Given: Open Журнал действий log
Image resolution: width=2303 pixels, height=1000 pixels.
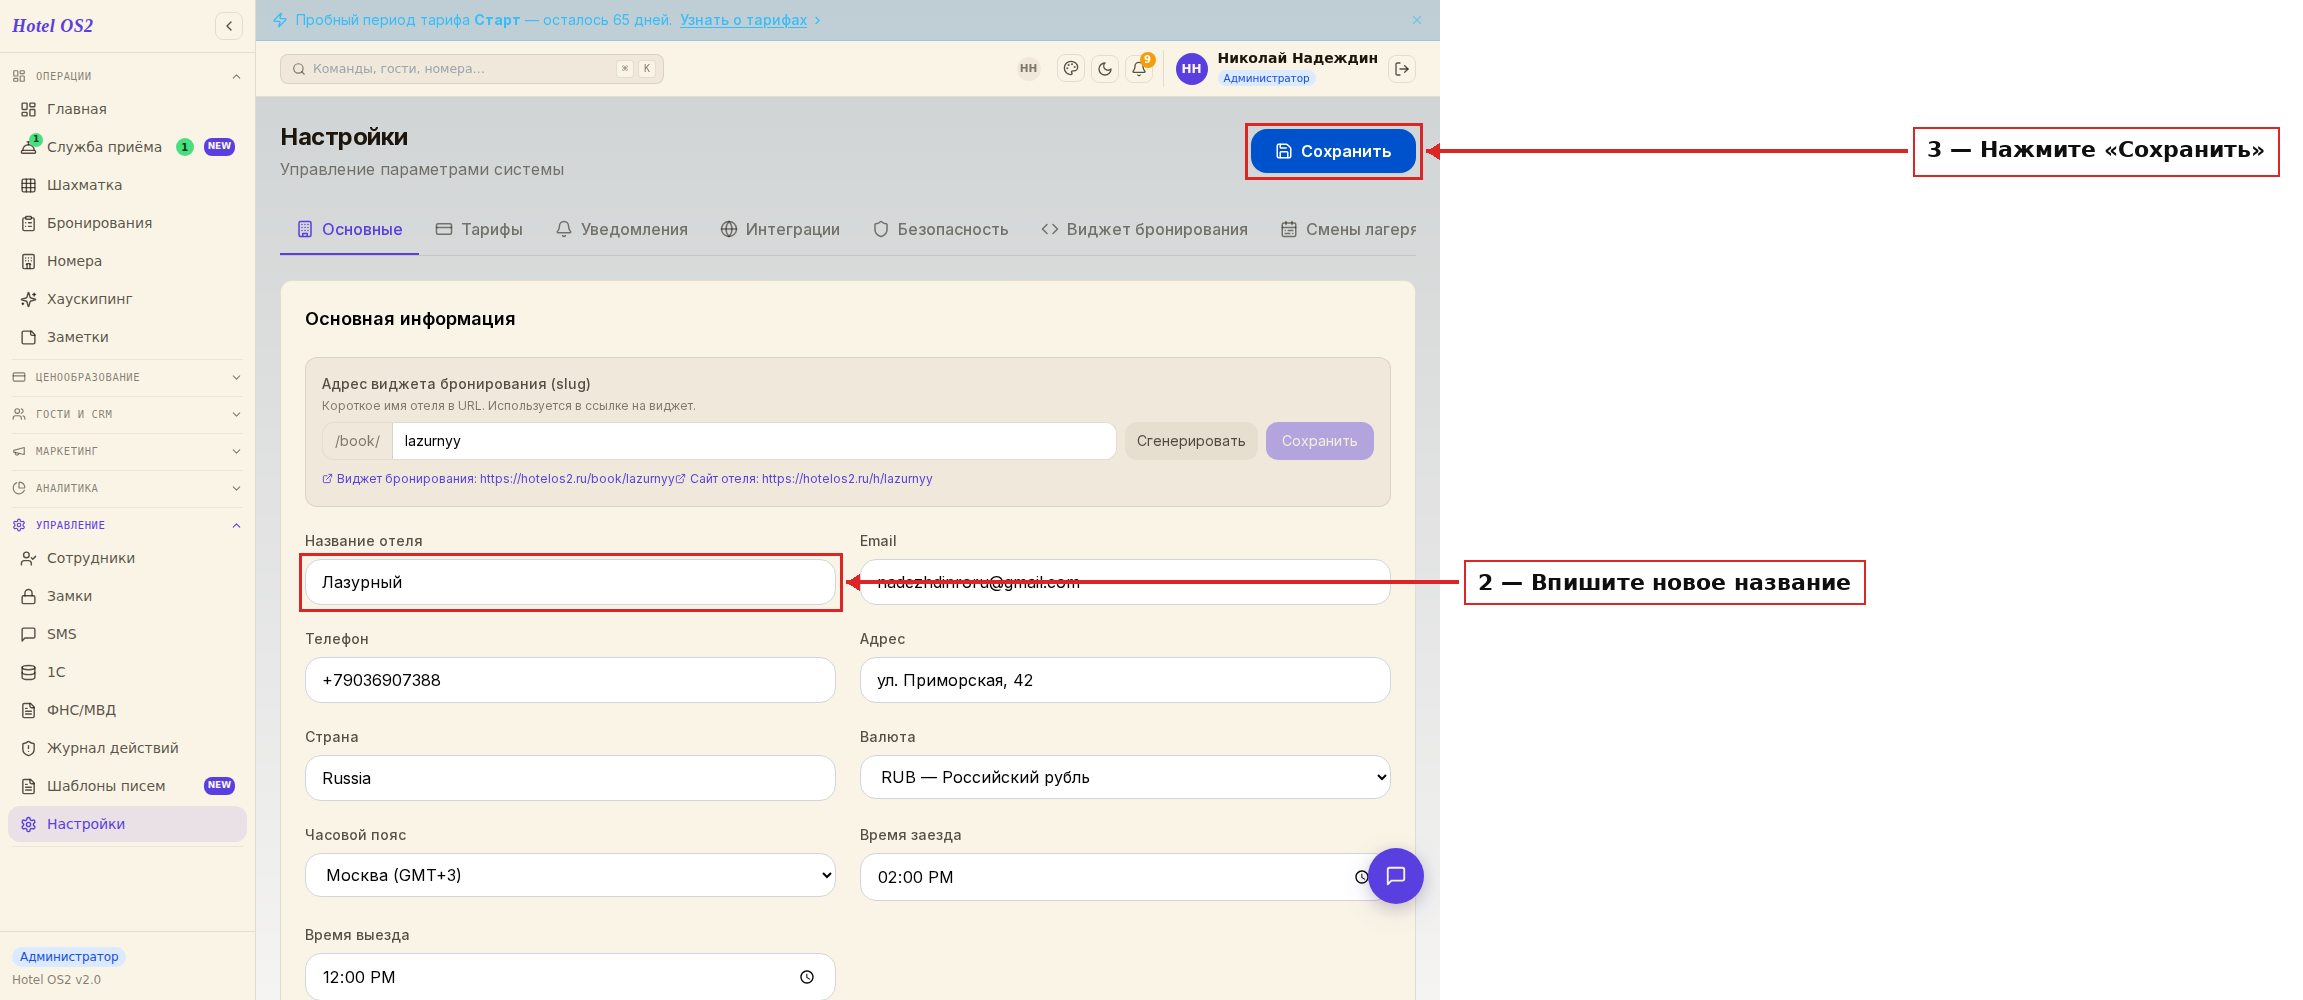Looking at the screenshot, I should pos(127,748).
